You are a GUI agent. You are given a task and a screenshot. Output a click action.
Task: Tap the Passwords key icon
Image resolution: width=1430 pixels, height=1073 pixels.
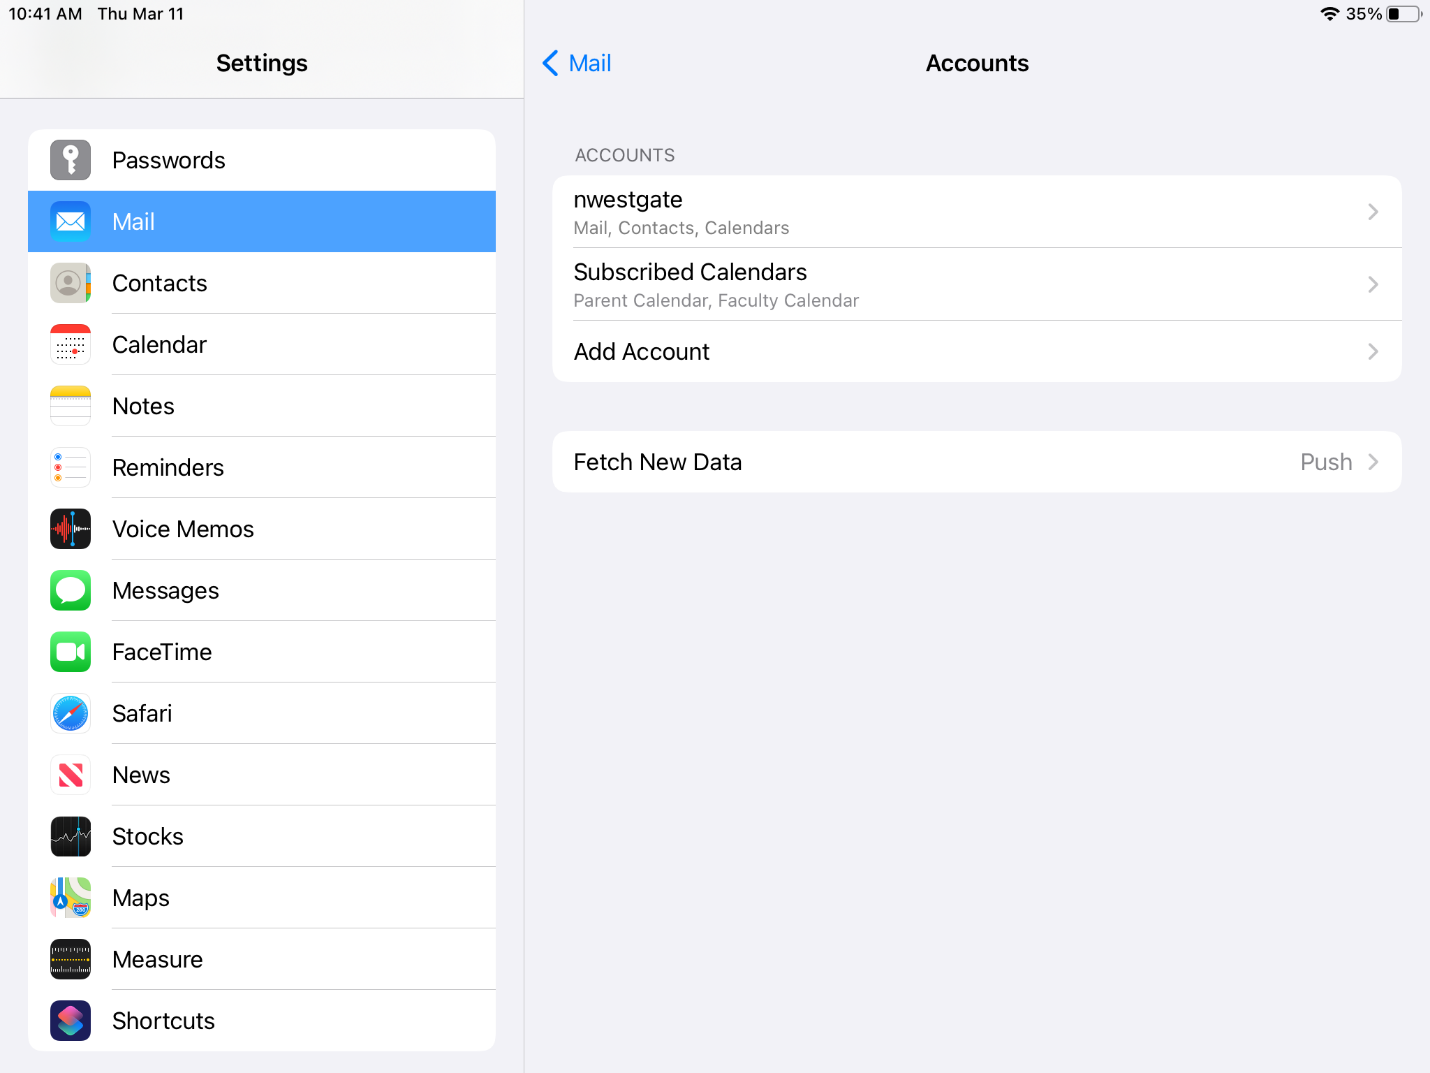coord(70,160)
